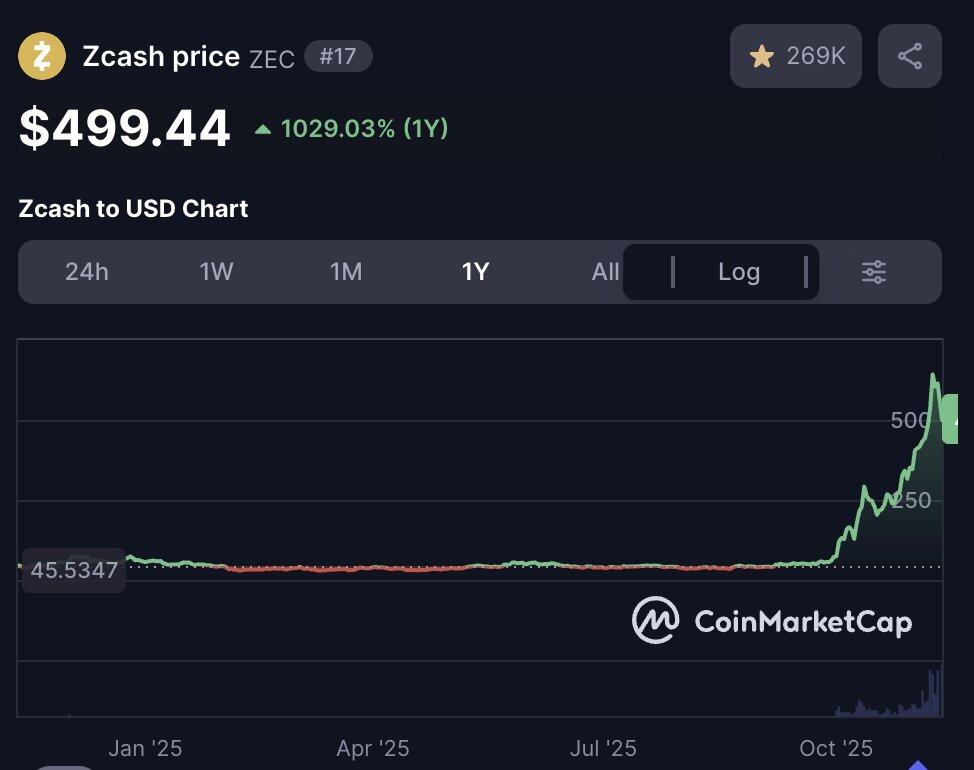
Task: Switch chart to 1W range
Action: [216, 272]
